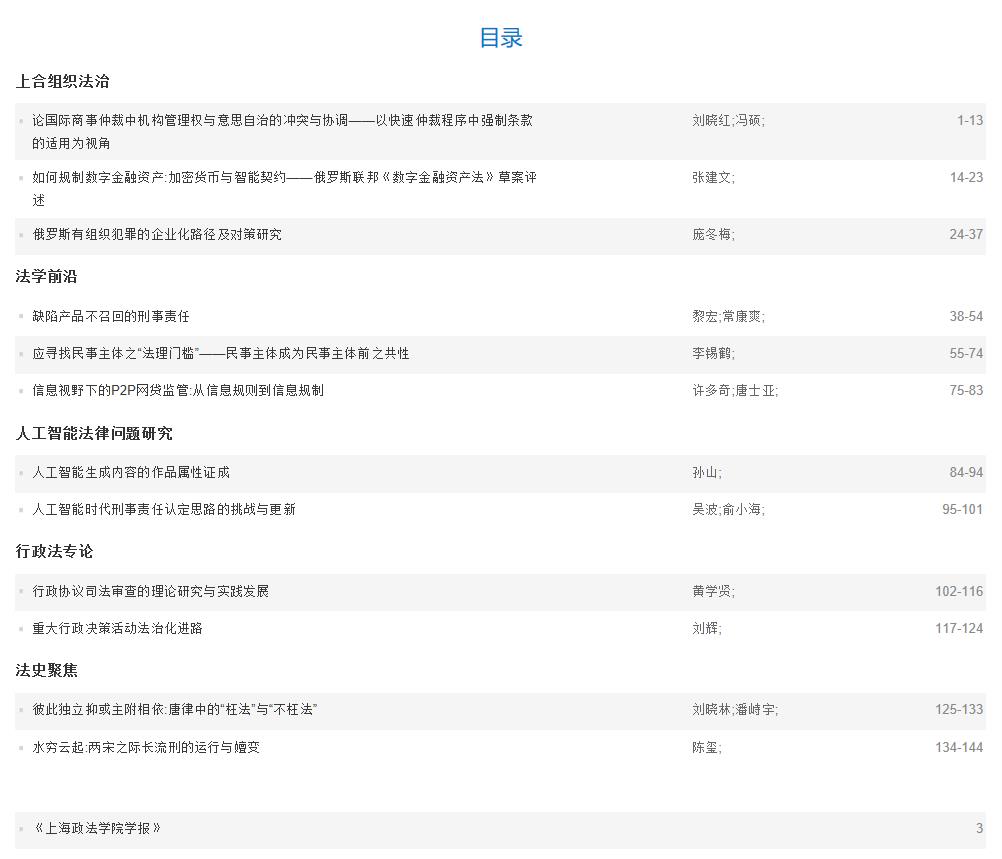Image resolution: width=1002 pixels, height=859 pixels.
Task: Click the 人工智能法律问题研究 section heading
Action: [x=94, y=434]
